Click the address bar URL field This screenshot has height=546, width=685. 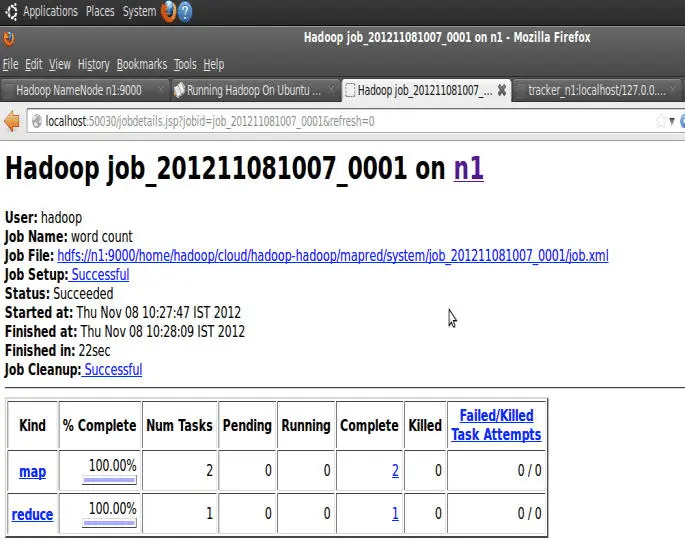pyautogui.click(x=341, y=121)
